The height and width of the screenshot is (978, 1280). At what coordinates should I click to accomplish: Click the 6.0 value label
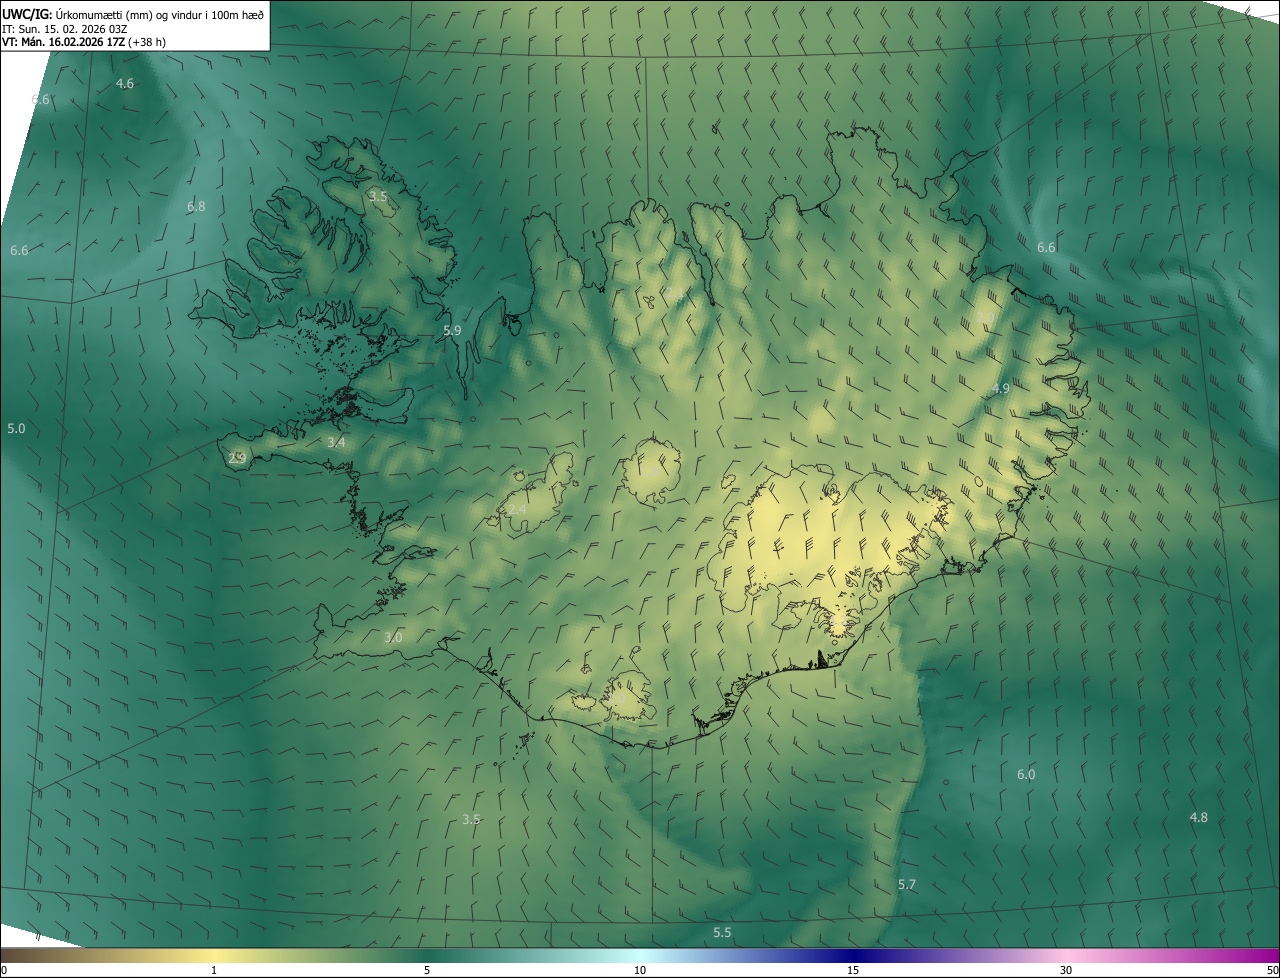click(1026, 775)
